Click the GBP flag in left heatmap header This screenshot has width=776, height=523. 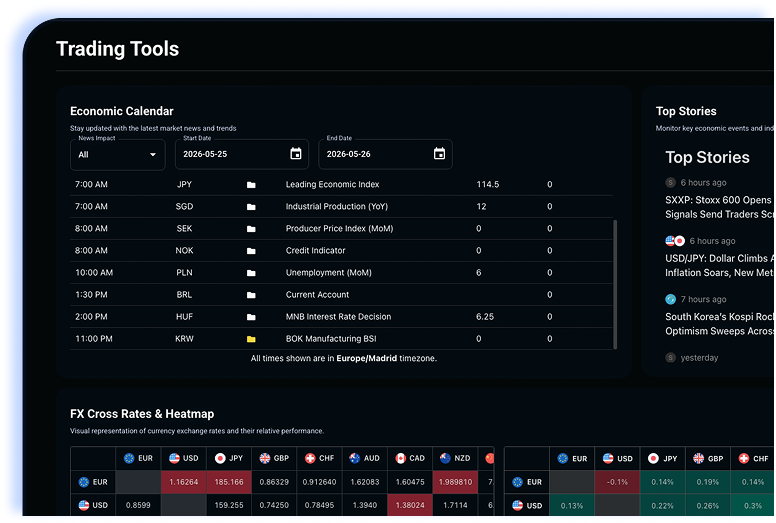click(265, 458)
